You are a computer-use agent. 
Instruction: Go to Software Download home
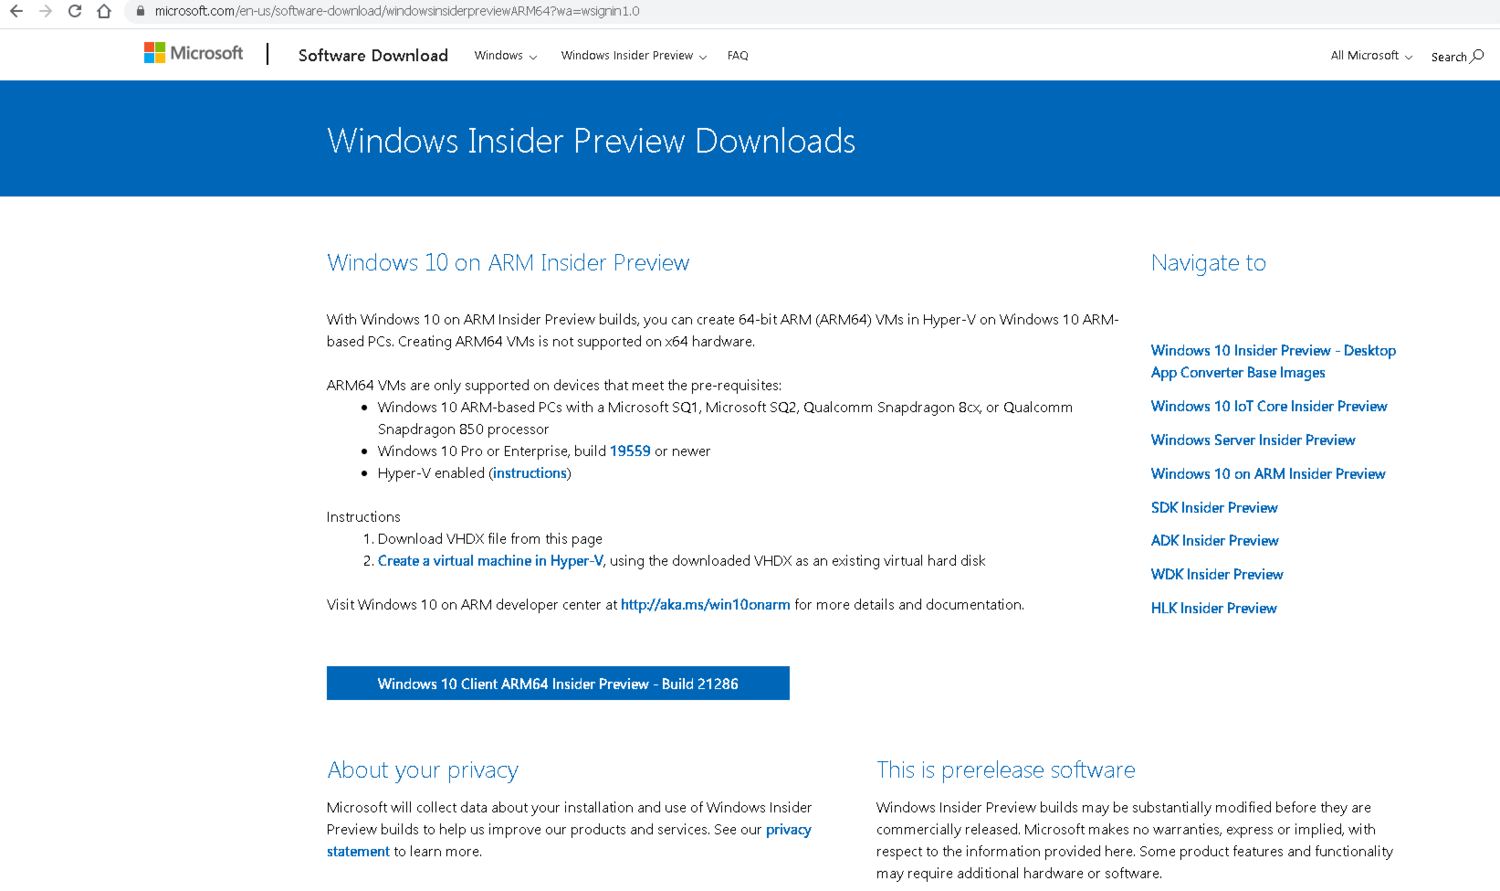tap(373, 55)
